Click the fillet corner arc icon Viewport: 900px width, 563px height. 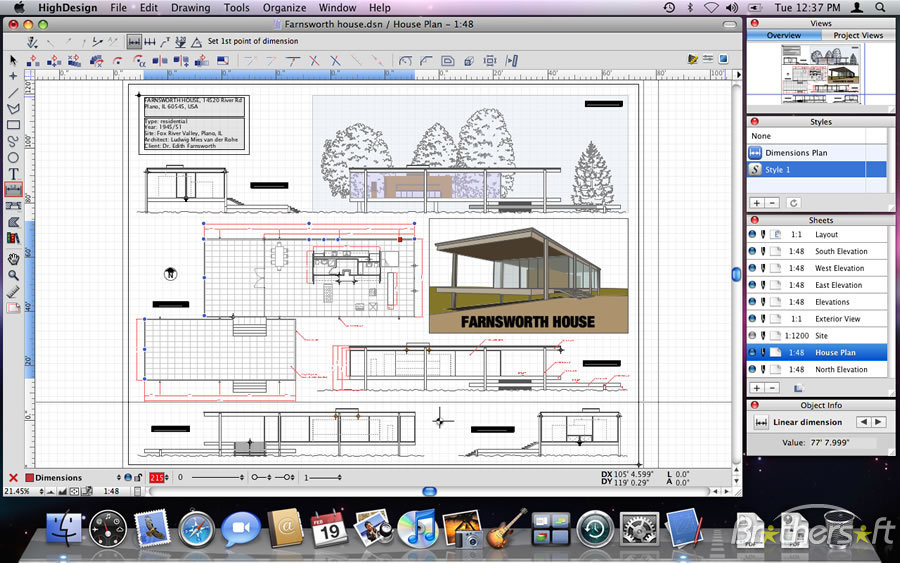click(x=426, y=60)
